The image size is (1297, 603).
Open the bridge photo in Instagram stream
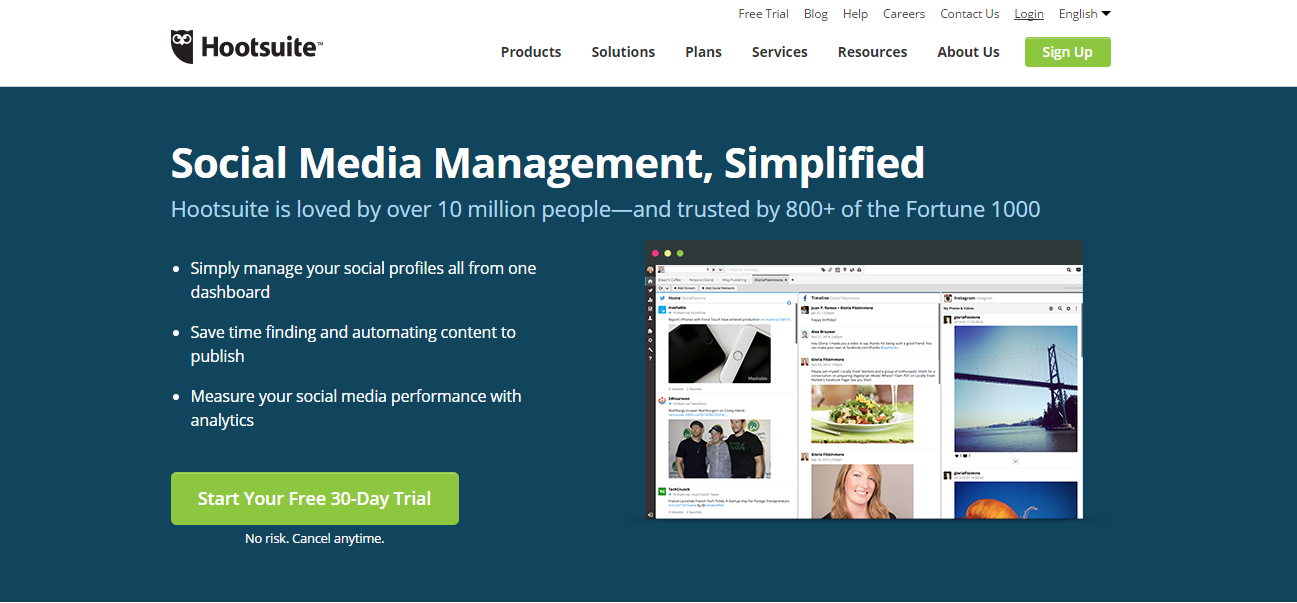click(1016, 388)
